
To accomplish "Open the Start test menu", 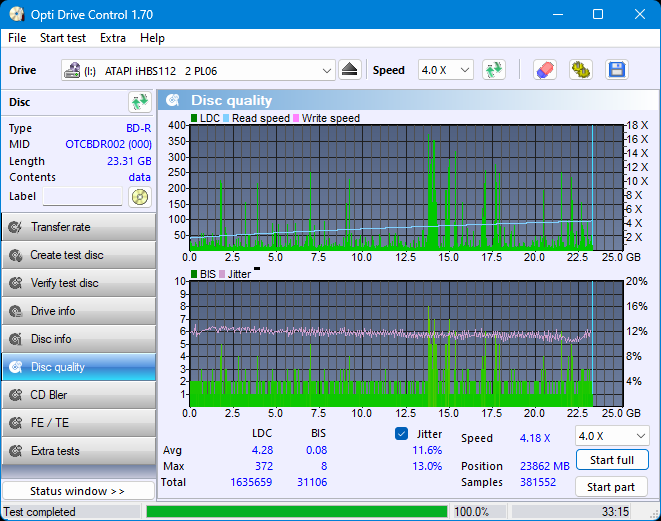I will tap(62, 38).
